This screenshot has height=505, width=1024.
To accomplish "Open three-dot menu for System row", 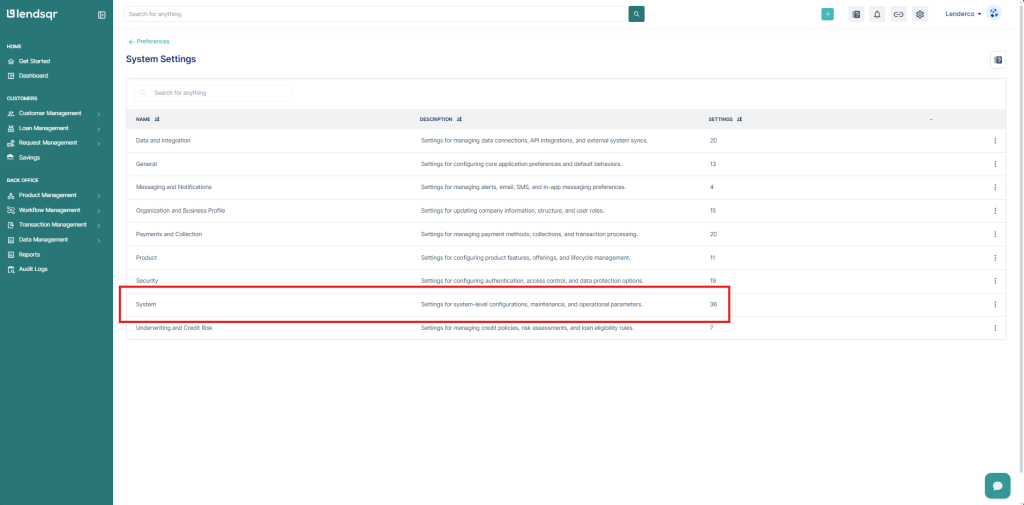I will pyautogui.click(x=995, y=304).
